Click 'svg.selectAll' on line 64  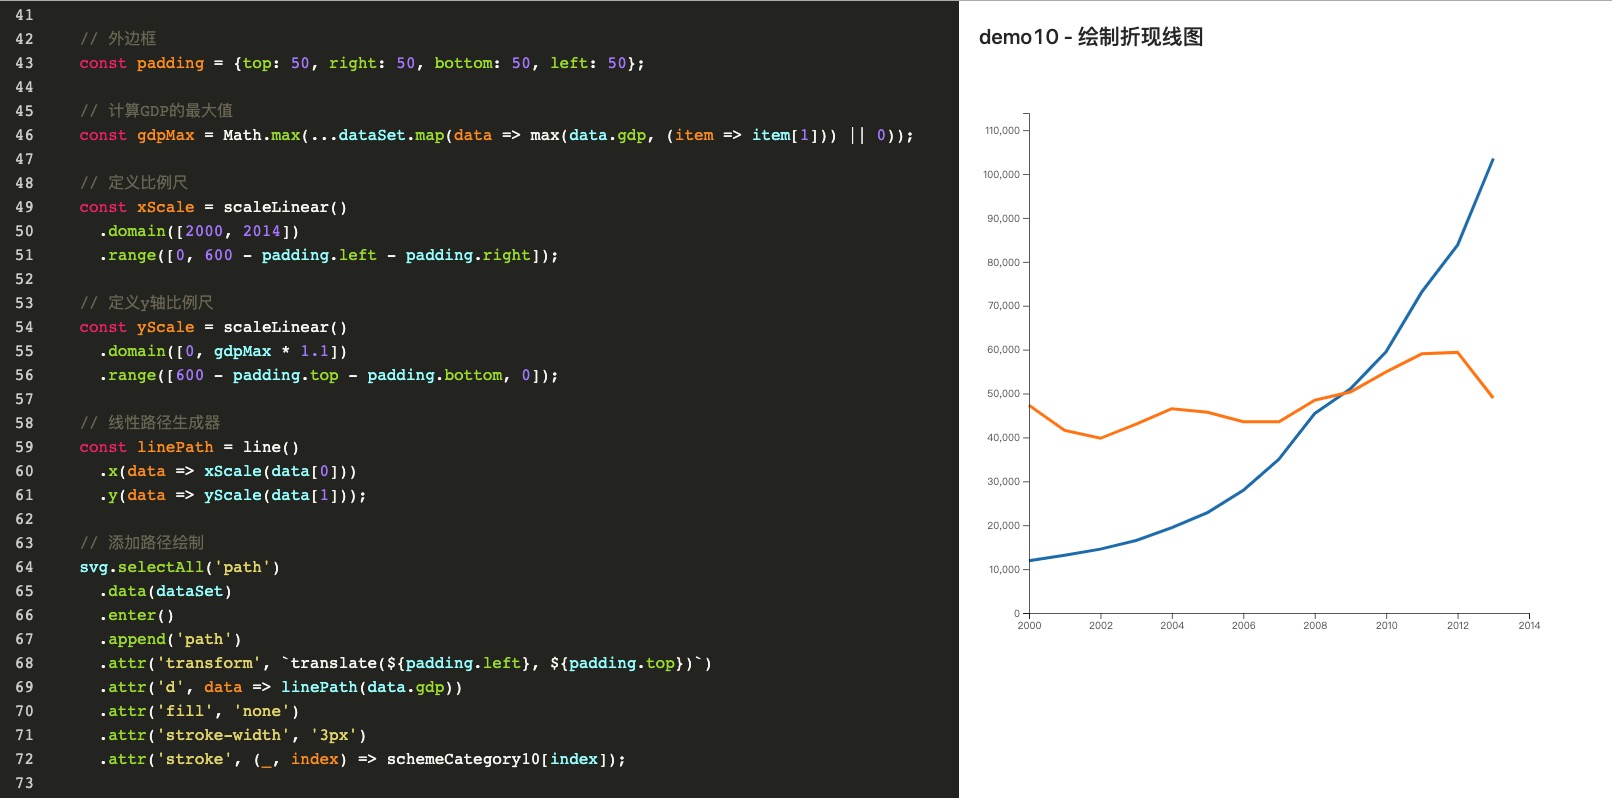[142, 567]
